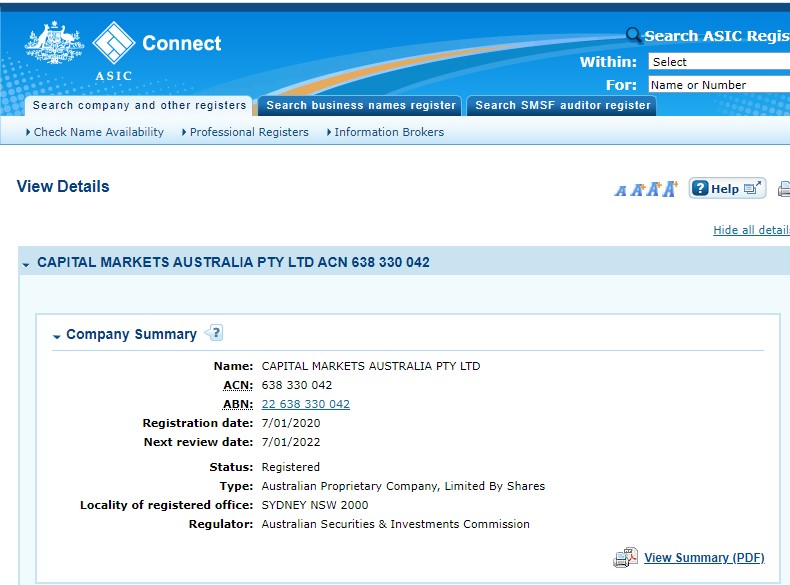
Task: Click the name value CAPITAL MARKETS AUSTRALIA PTY LTD
Action: tap(371, 366)
